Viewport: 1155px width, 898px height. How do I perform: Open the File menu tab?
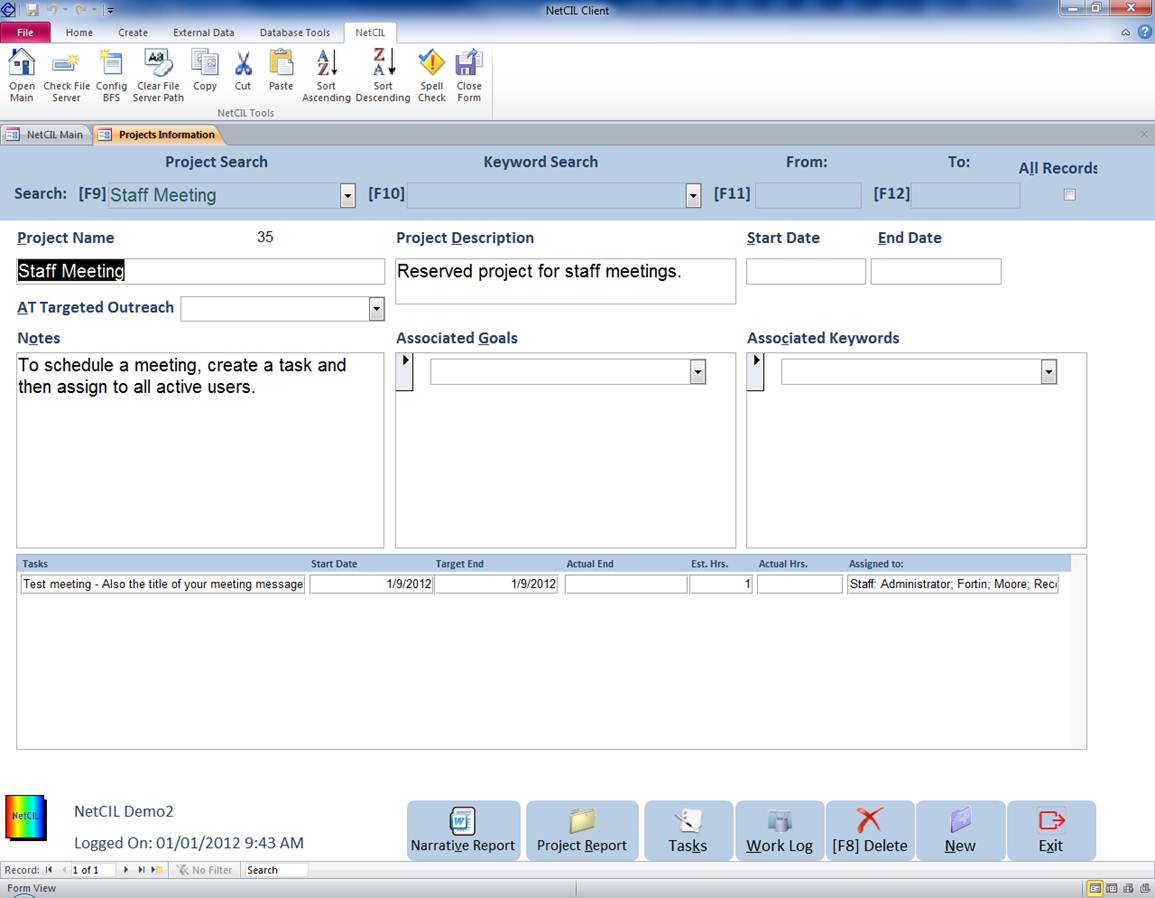(25, 32)
